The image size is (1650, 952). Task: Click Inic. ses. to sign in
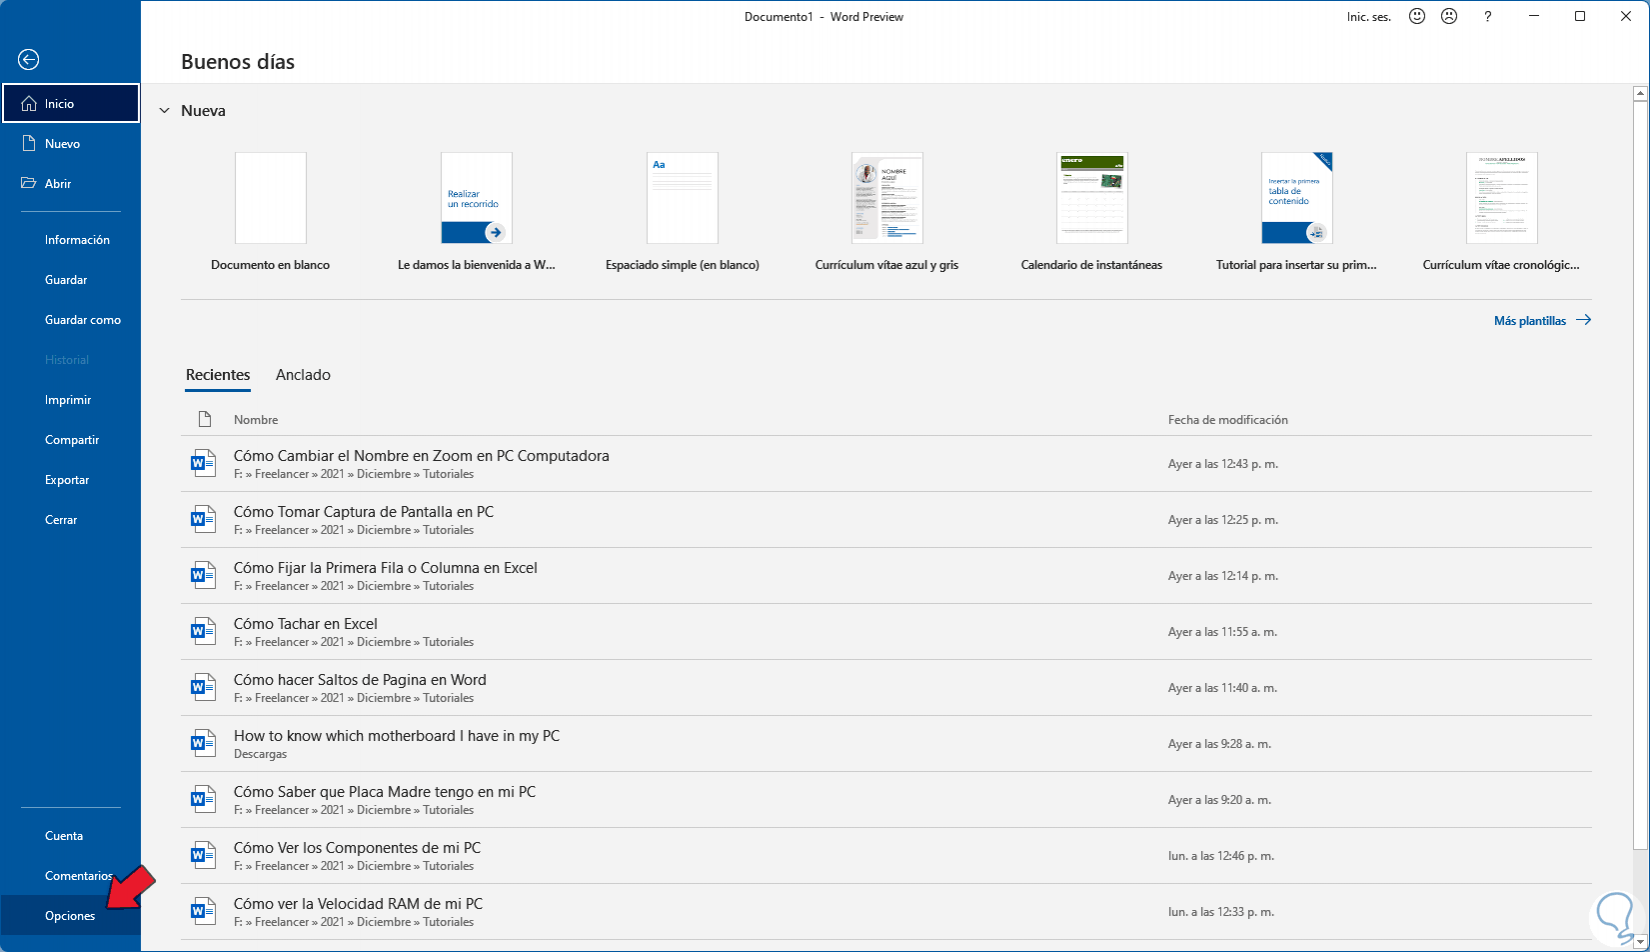[1369, 17]
